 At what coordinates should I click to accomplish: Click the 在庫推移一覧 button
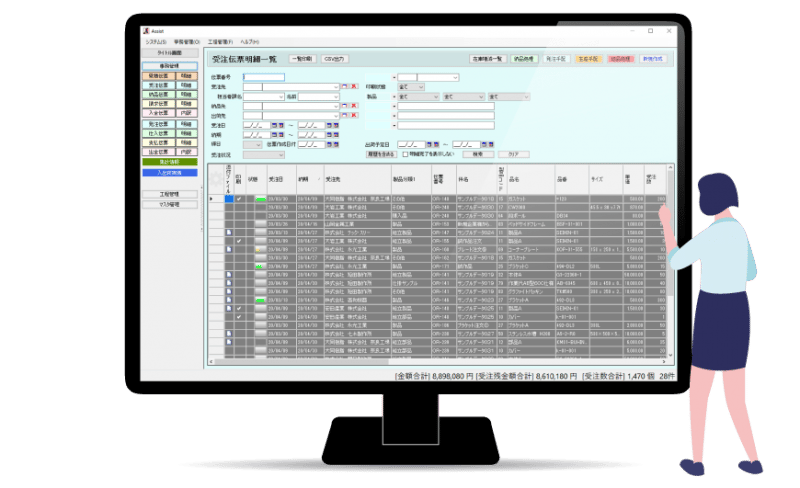pos(487,59)
